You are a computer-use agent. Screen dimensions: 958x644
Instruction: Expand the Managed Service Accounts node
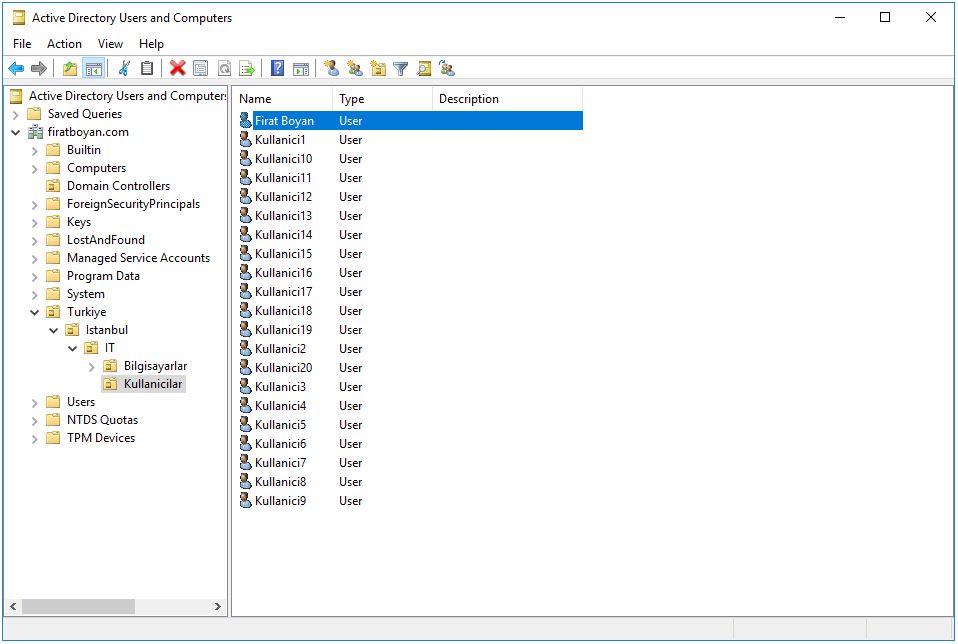click(35, 258)
